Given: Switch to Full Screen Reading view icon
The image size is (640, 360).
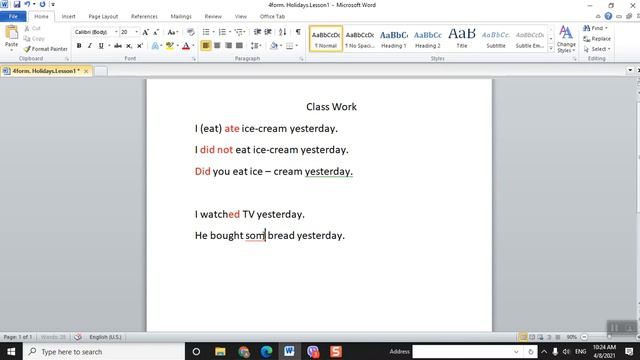Looking at the screenshot, I should pos(532,337).
